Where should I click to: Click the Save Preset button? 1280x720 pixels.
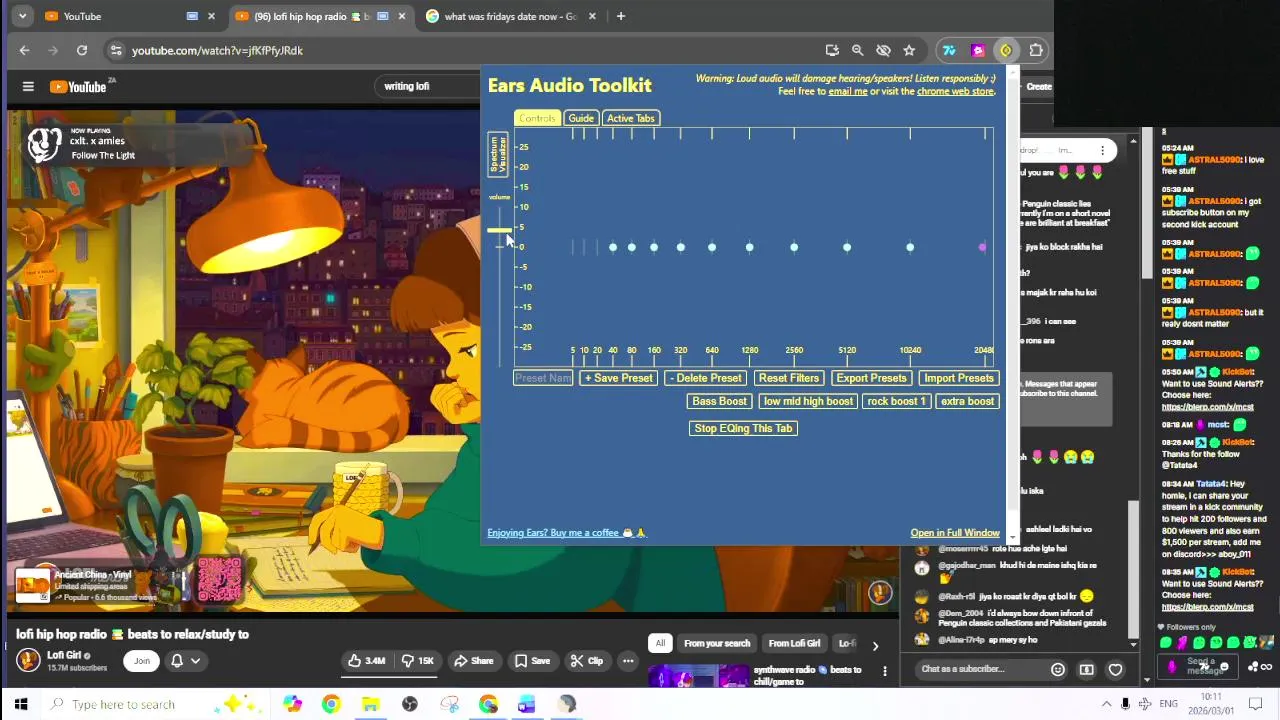[618, 378]
